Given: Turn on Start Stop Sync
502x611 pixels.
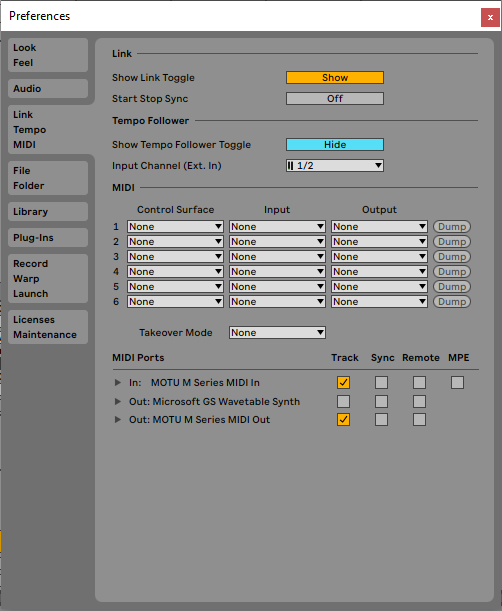Looking at the screenshot, I should click(335, 99).
